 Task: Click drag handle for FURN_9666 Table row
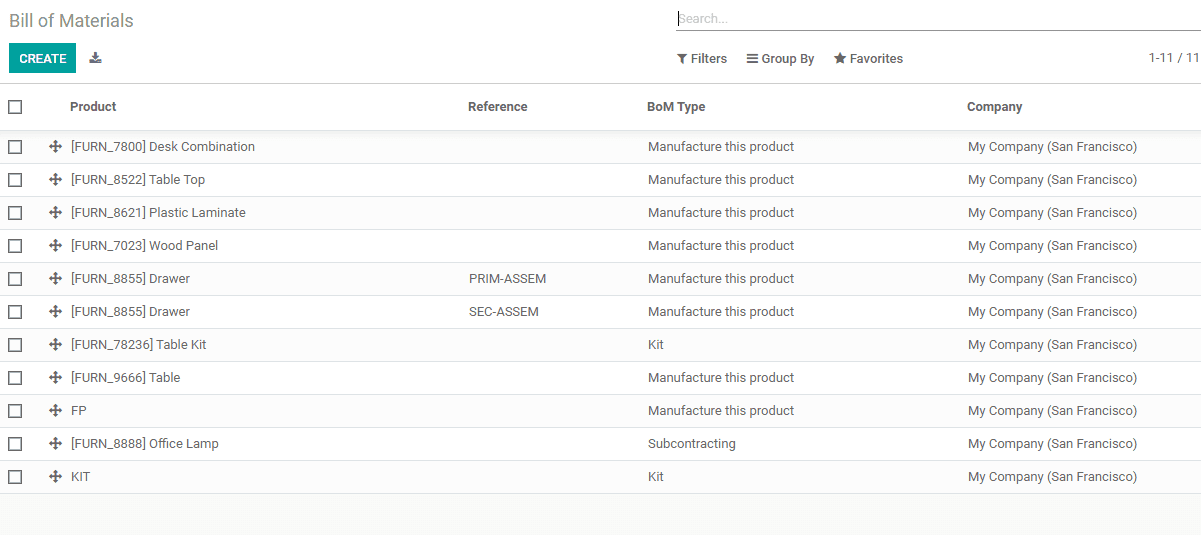[x=55, y=378]
